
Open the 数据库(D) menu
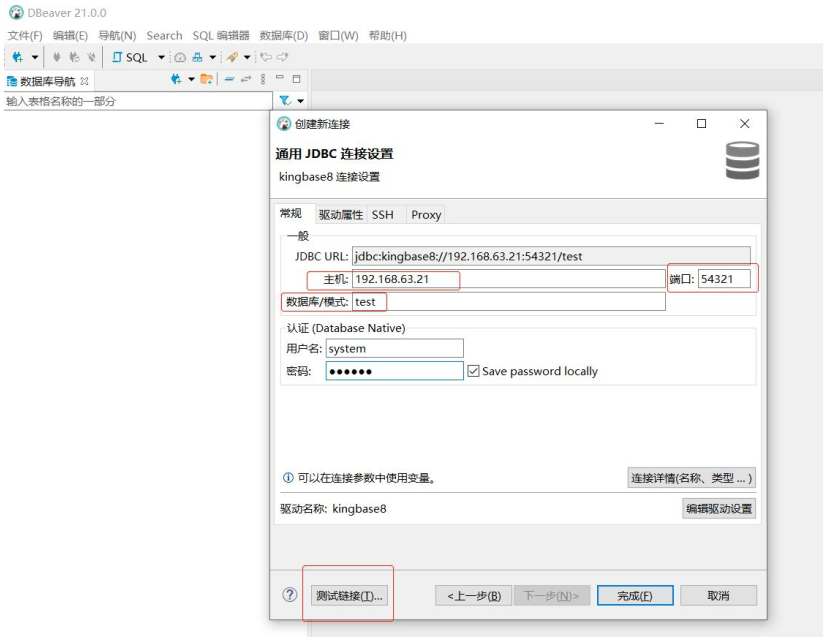(284, 36)
